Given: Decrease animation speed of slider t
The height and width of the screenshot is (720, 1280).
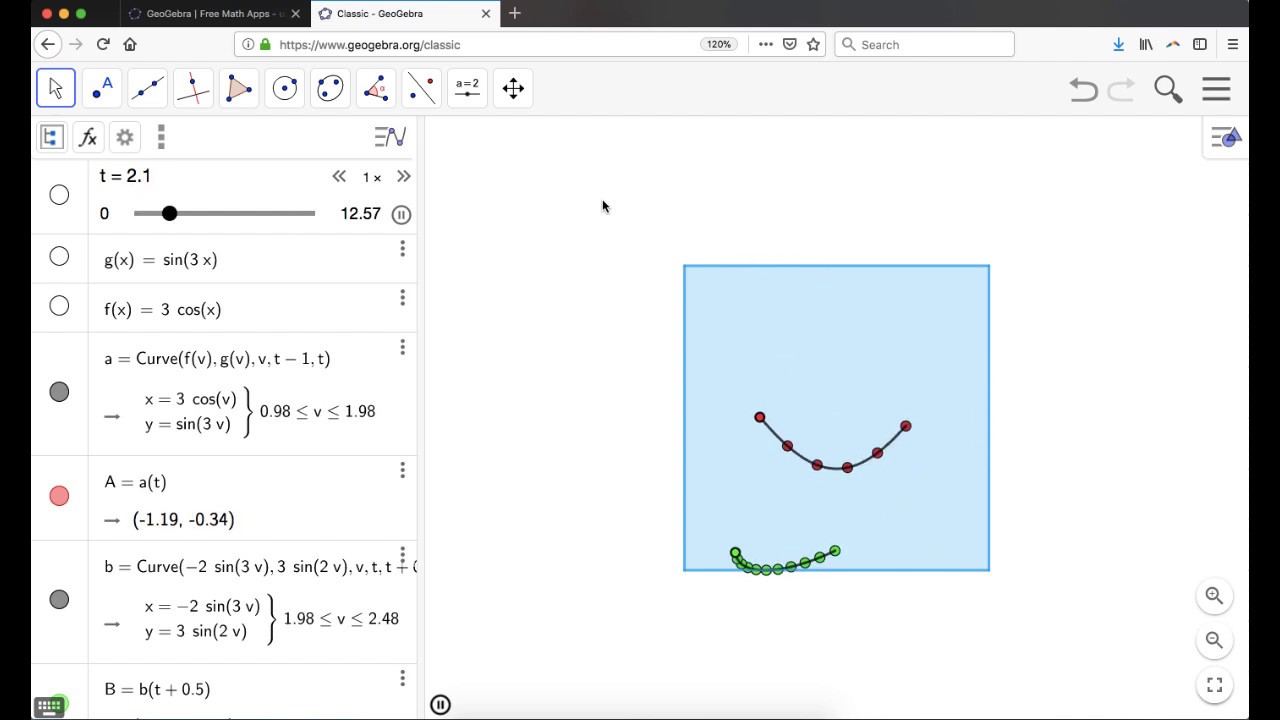Looking at the screenshot, I should [x=339, y=176].
